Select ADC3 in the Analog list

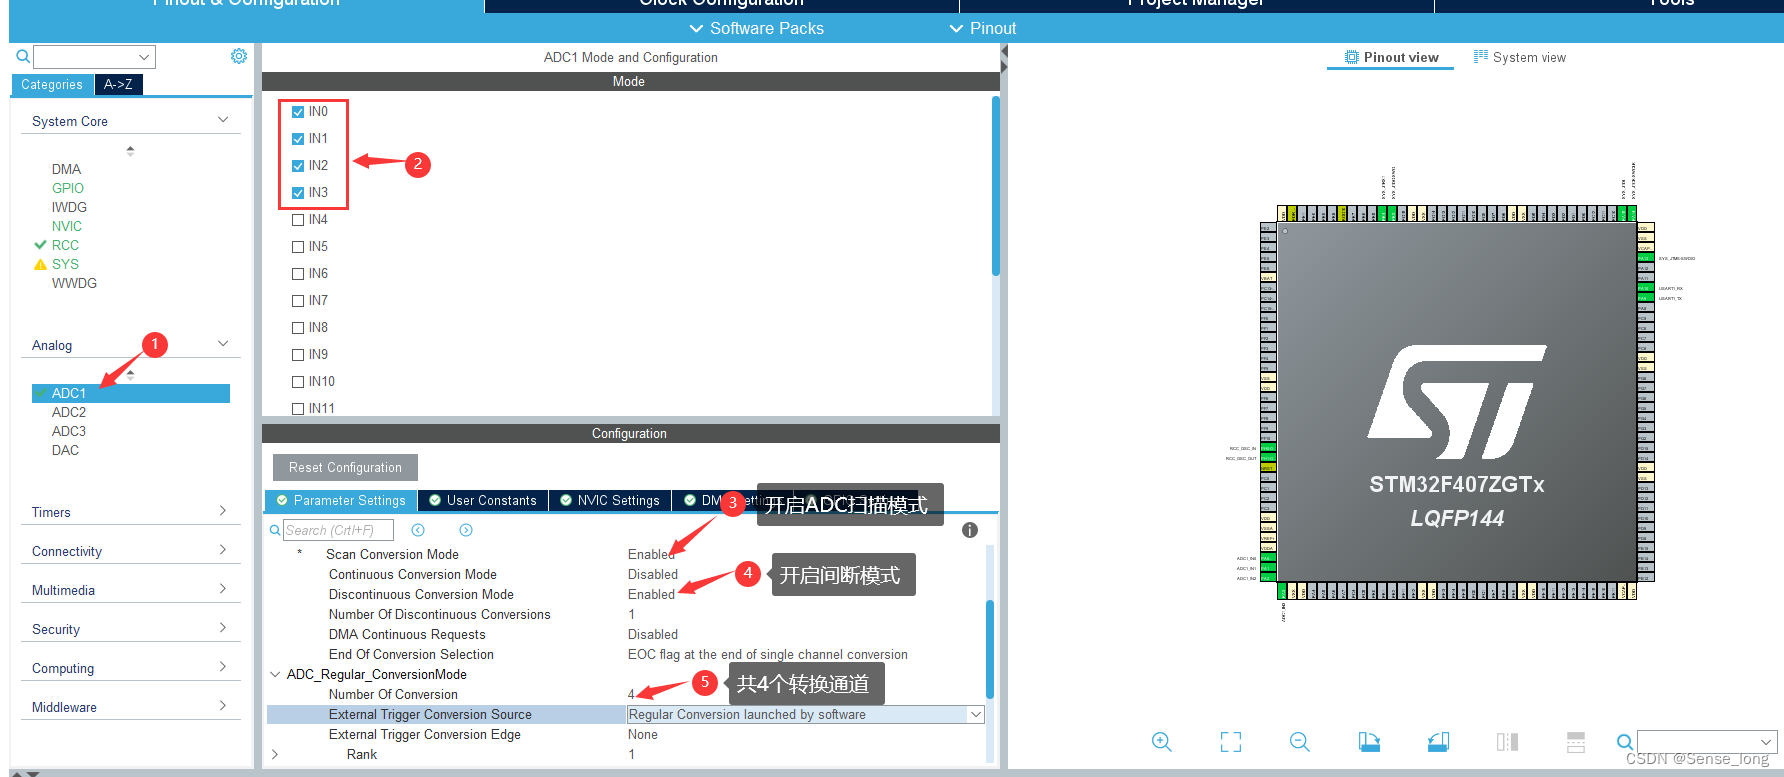pyautogui.click(x=69, y=431)
